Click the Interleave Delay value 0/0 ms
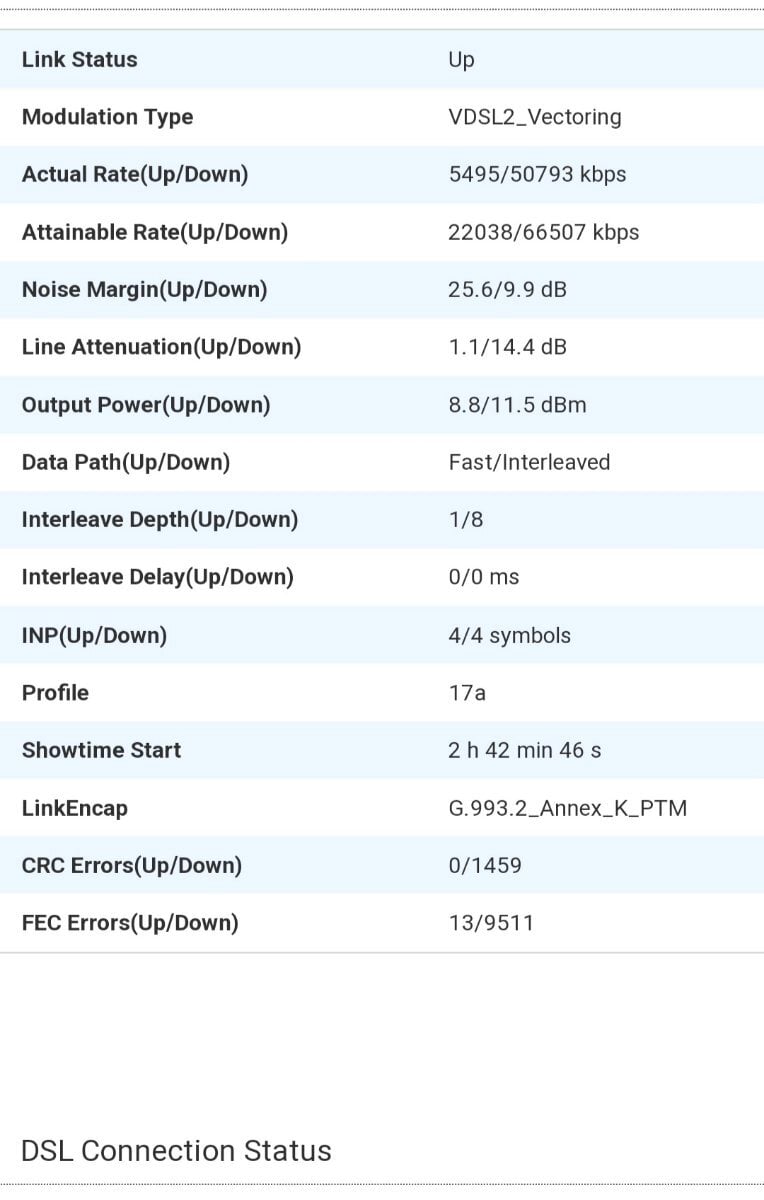 pos(484,577)
